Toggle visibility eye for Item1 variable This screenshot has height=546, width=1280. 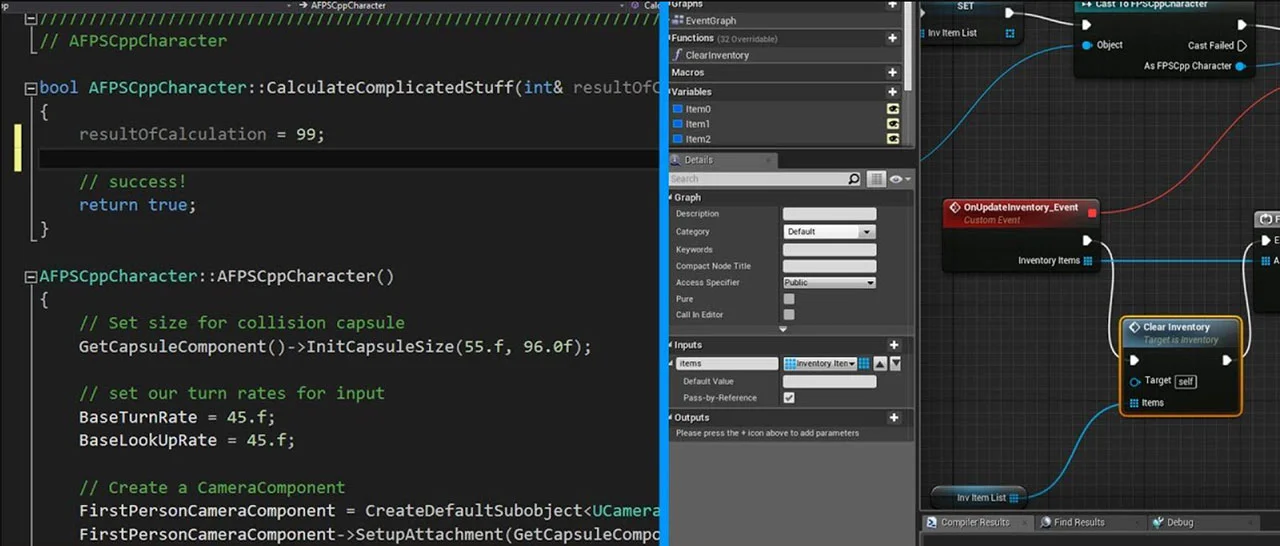point(893,124)
